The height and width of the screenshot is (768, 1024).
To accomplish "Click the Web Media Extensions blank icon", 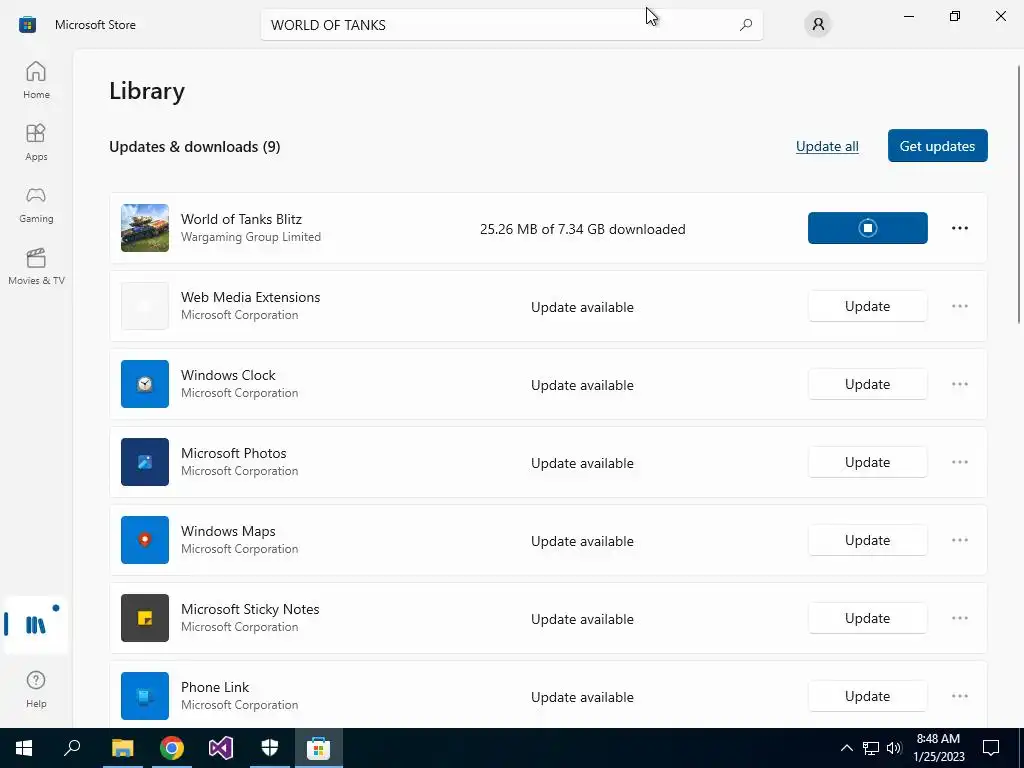I will click(x=145, y=306).
